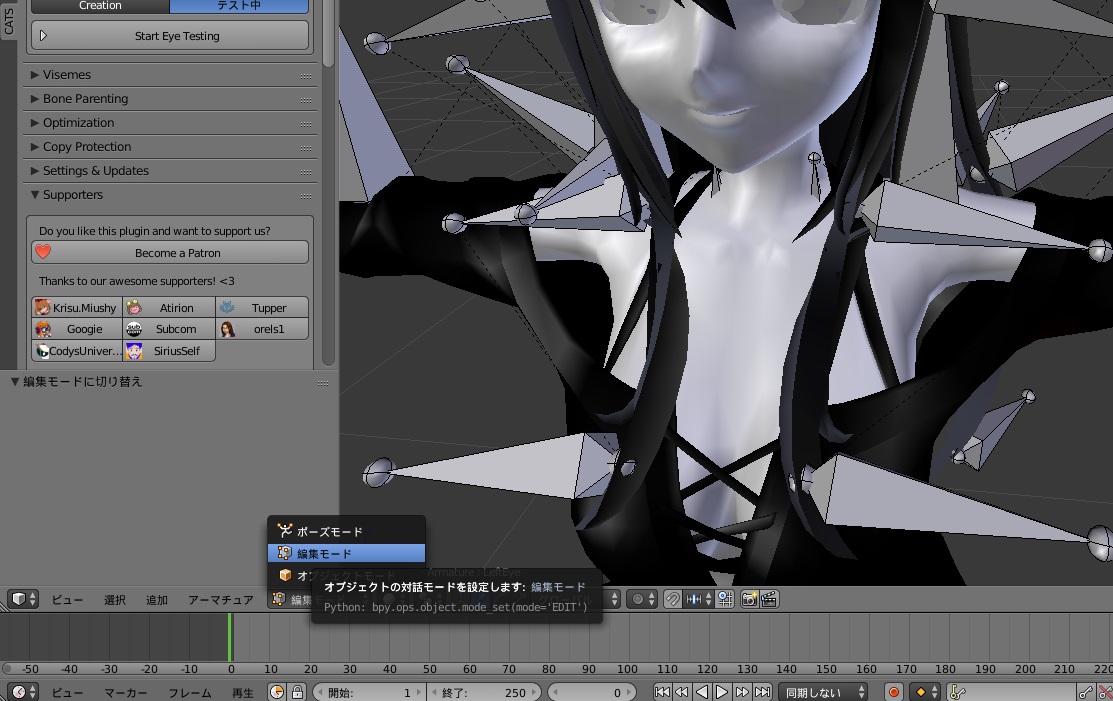
Task: Click the 終了 end frame field
Action: coord(484,692)
